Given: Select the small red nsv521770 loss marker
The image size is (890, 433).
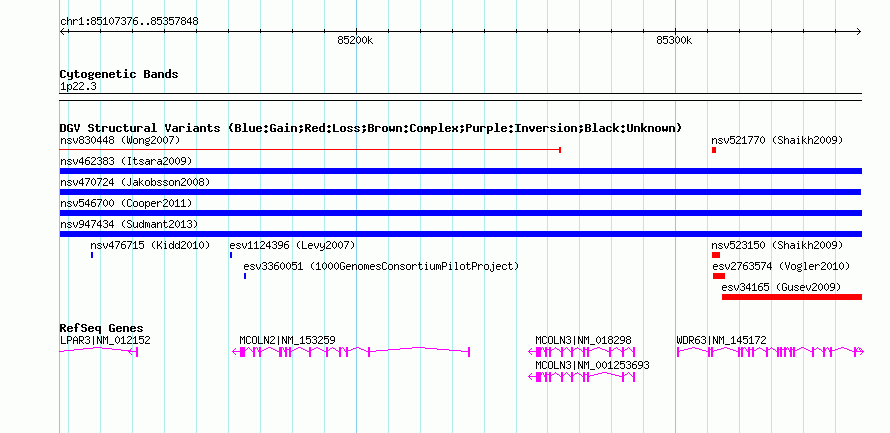Looking at the screenshot, I should 713,150.
